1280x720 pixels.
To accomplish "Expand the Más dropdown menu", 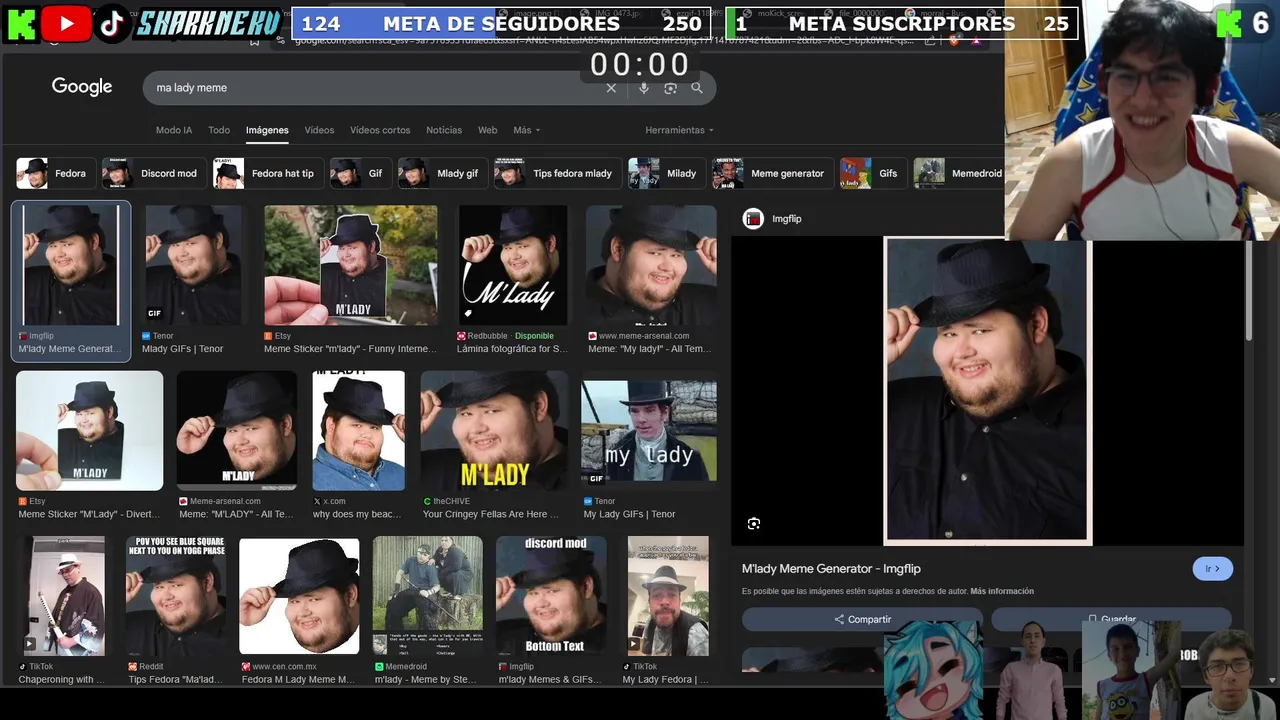I will [x=526, y=130].
